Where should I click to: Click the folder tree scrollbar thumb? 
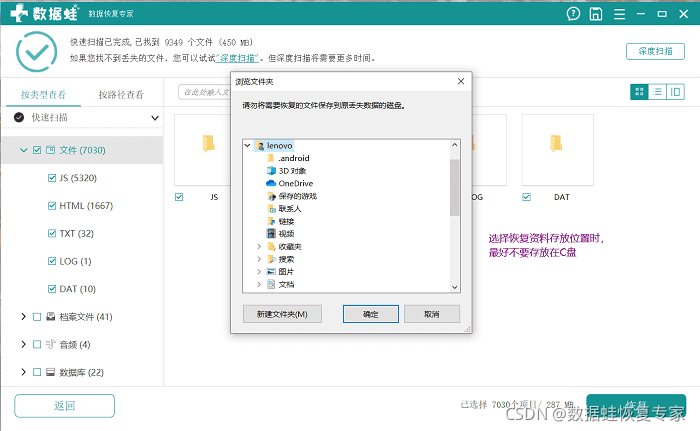pyautogui.click(x=454, y=187)
